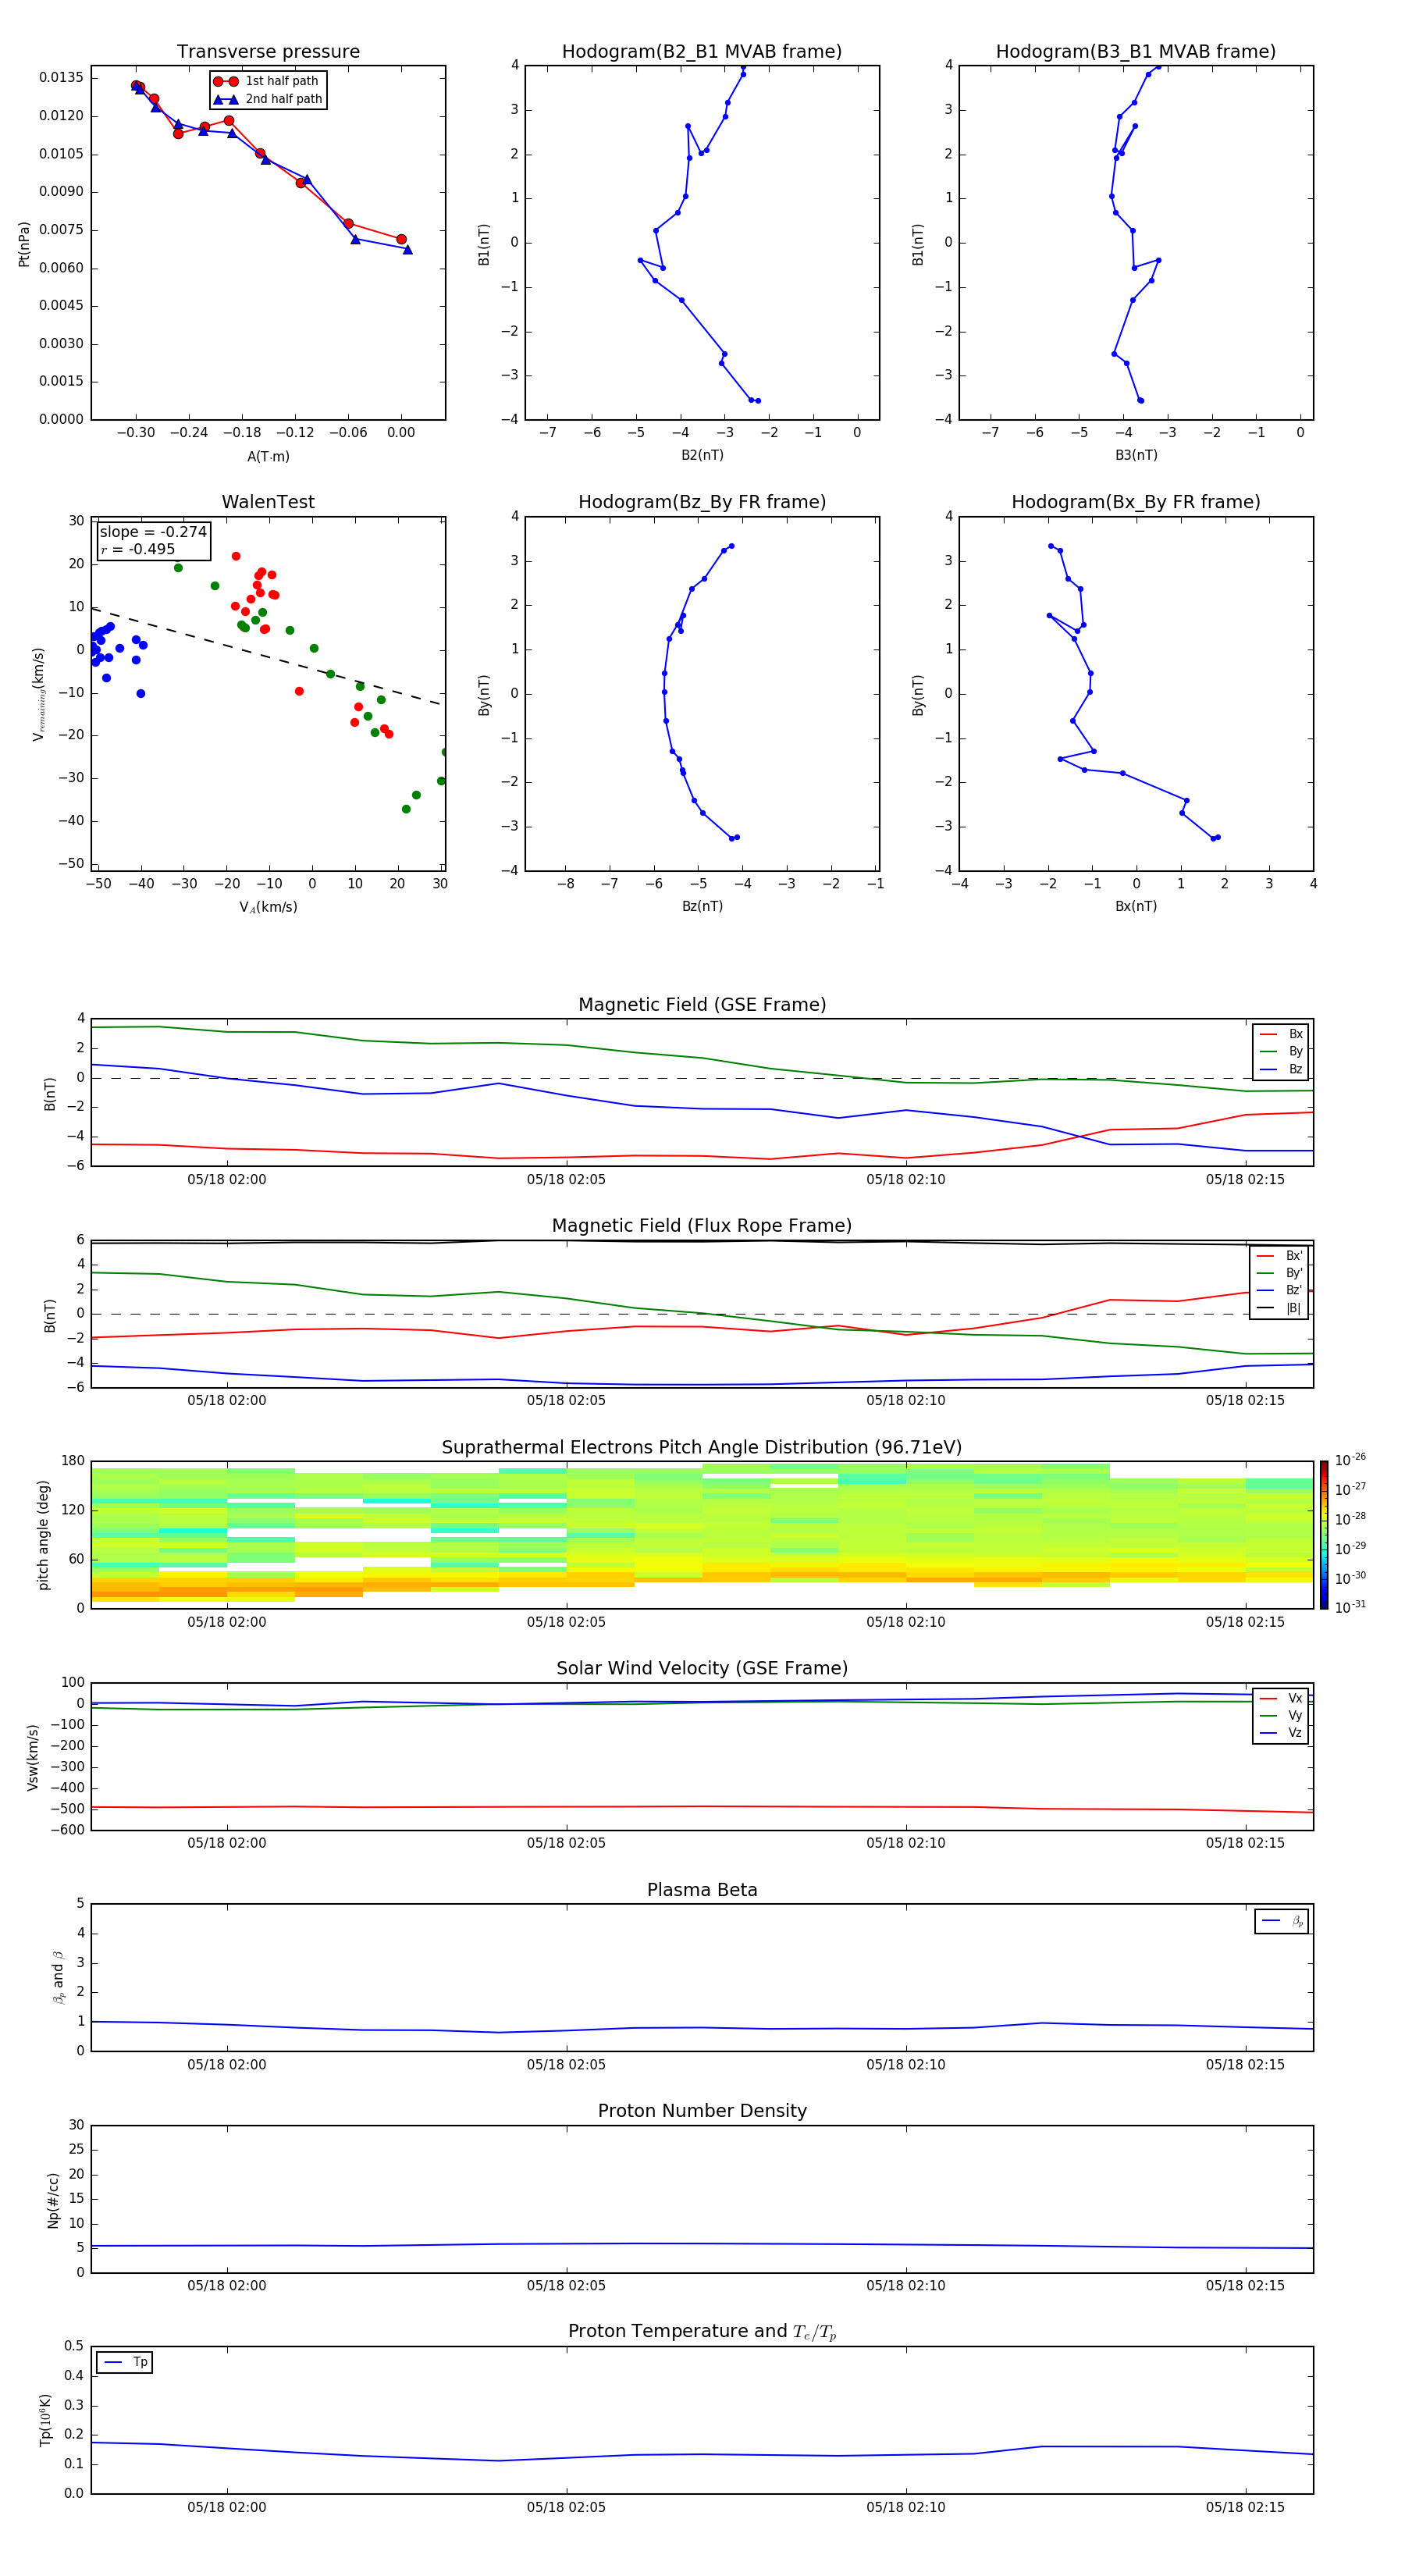Click the '10^-26' color bar label
This screenshot has height=2576, width=1405.
[1350, 1460]
